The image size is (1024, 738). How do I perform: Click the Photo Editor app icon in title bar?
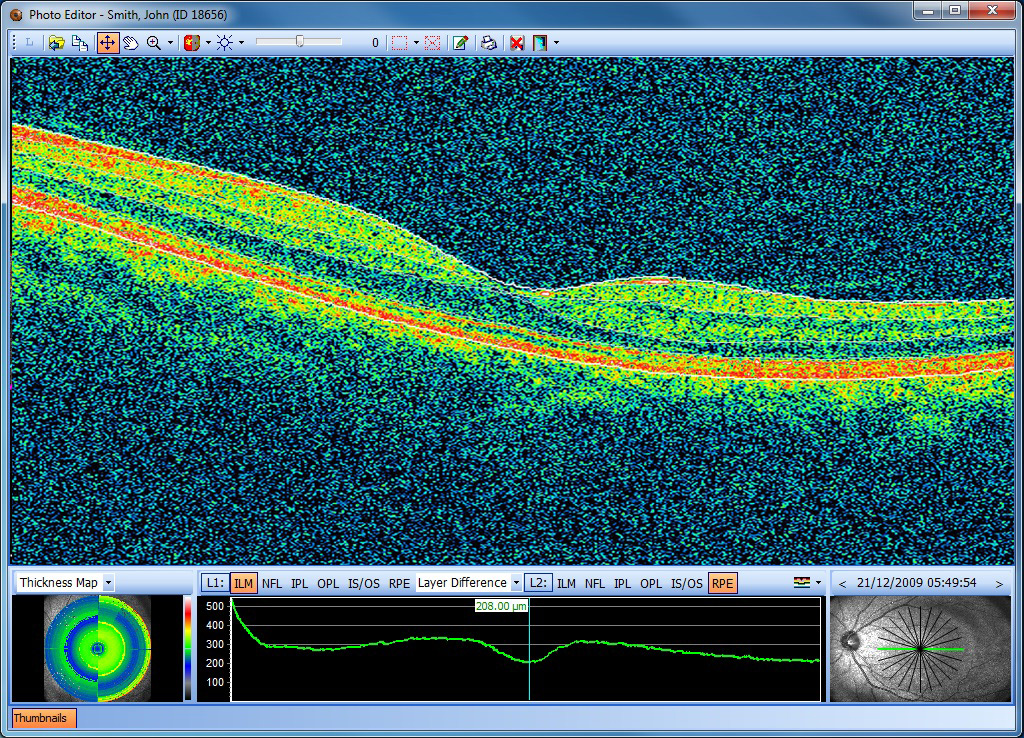tap(16, 14)
